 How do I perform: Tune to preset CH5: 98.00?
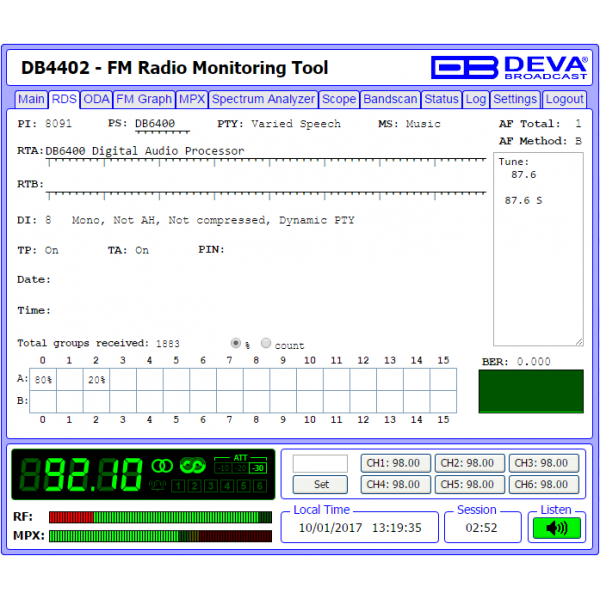point(470,484)
